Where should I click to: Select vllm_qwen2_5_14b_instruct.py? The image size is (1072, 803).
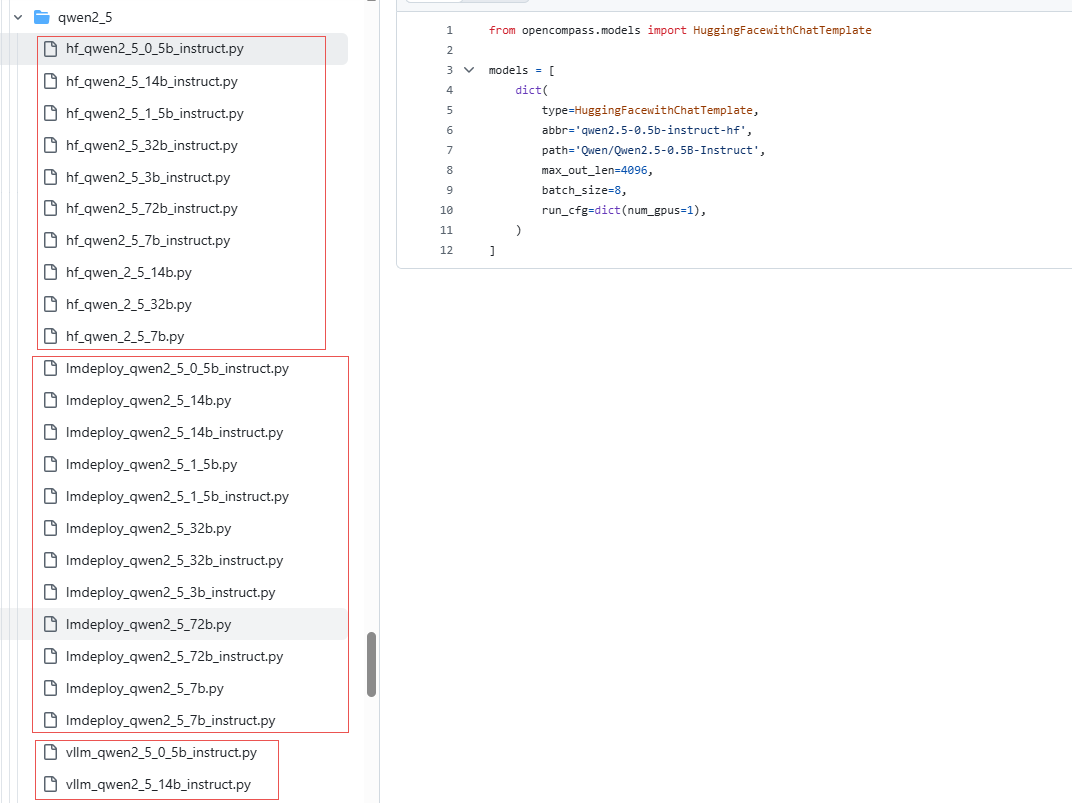click(159, 785)
